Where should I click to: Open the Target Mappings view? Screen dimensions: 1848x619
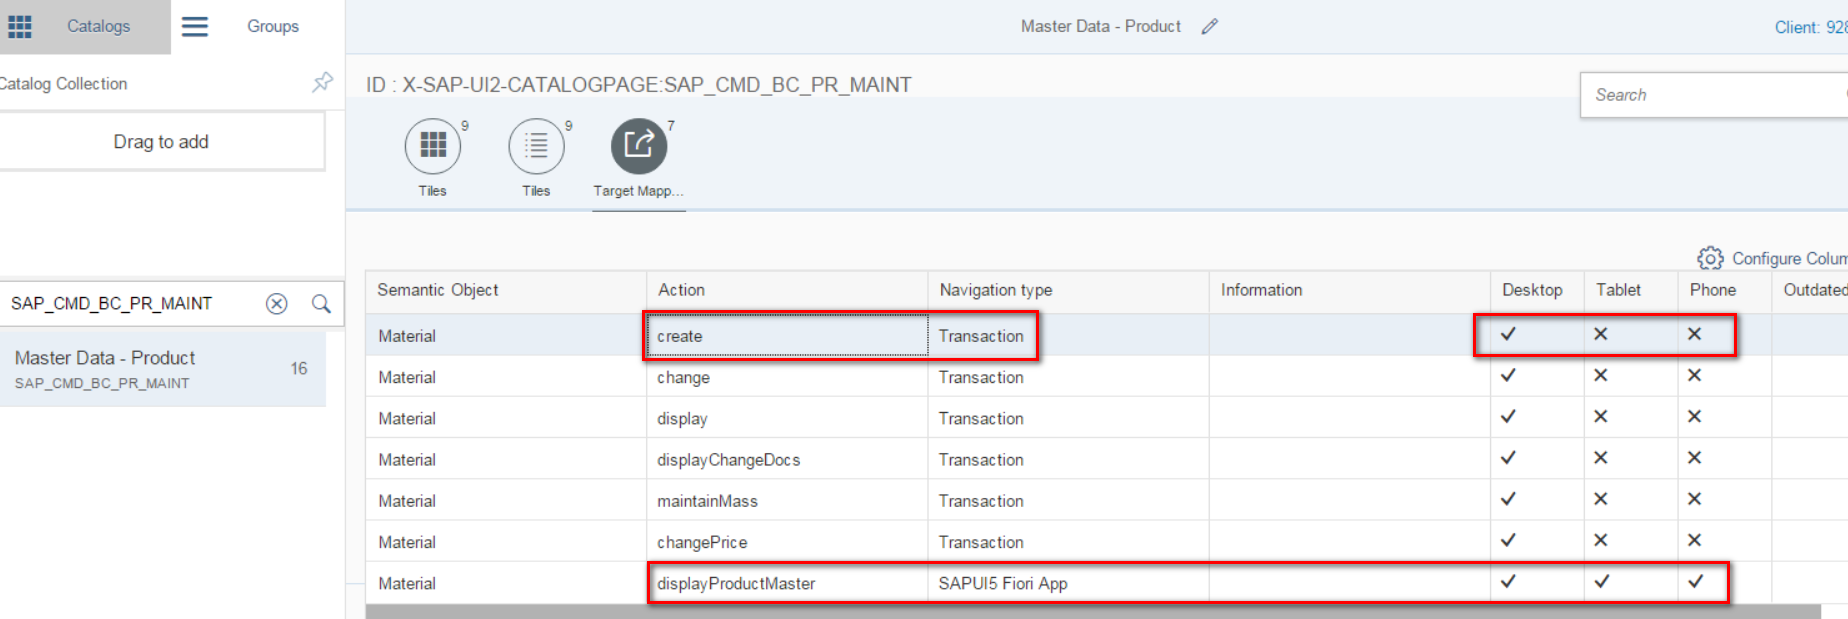pos(639,146)
